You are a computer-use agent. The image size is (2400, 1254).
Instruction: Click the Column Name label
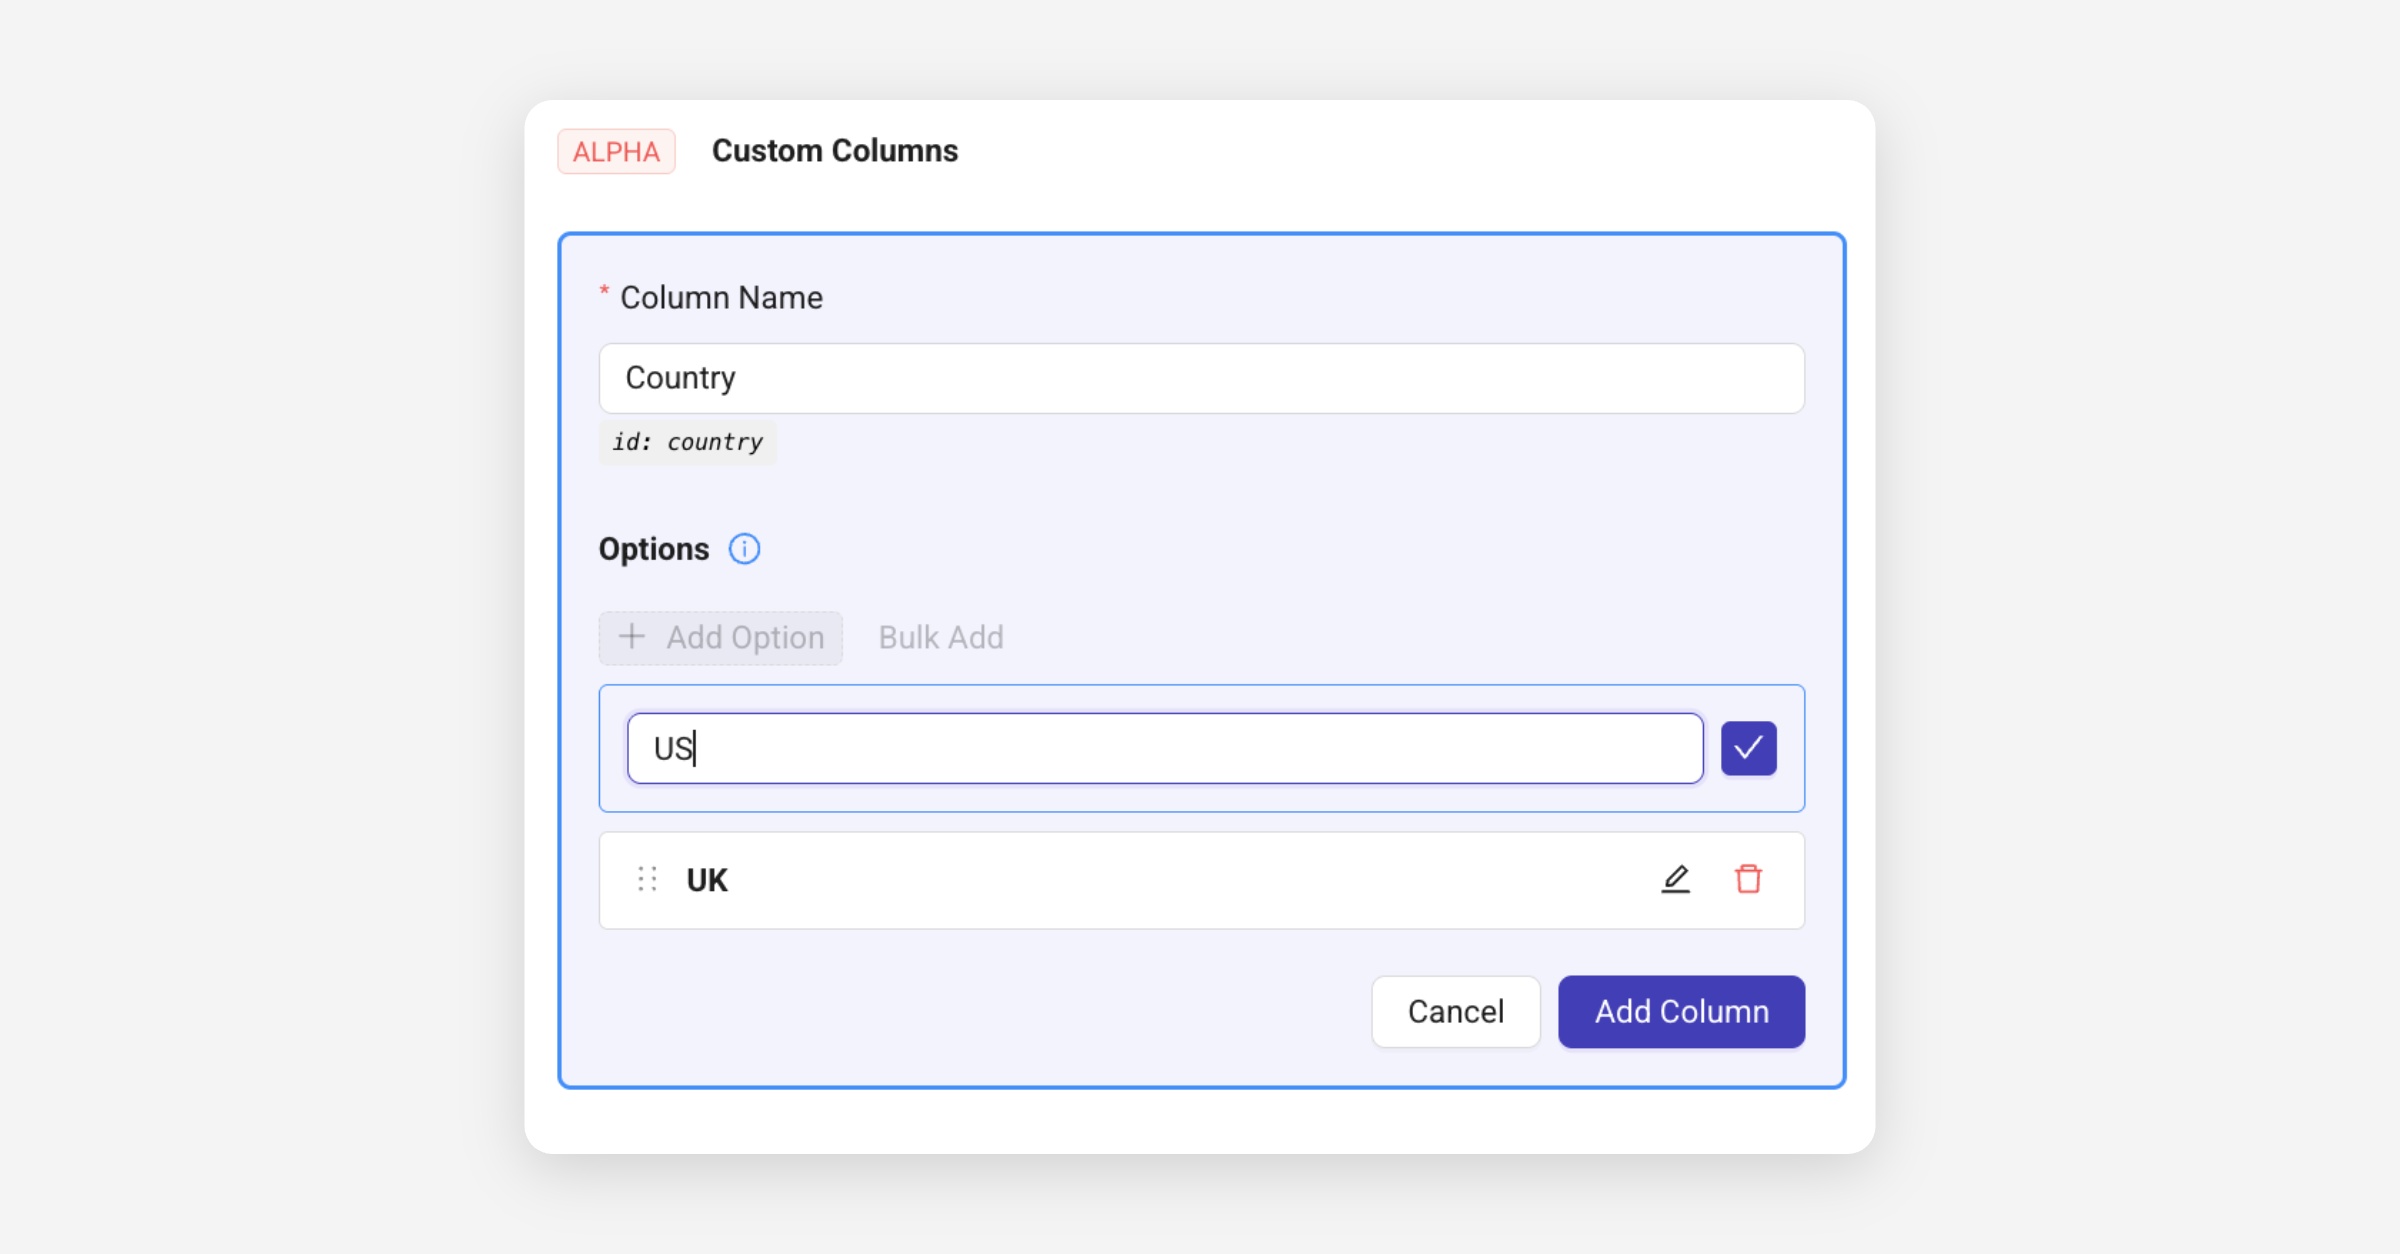(721, 298)
